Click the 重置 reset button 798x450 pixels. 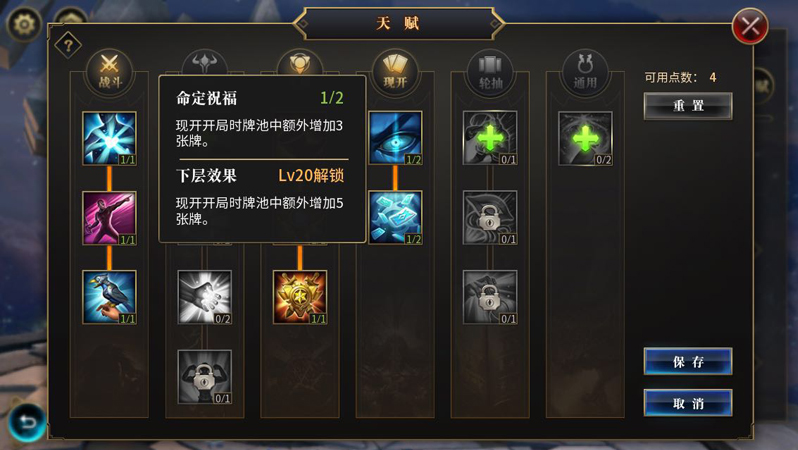[688, 106]
